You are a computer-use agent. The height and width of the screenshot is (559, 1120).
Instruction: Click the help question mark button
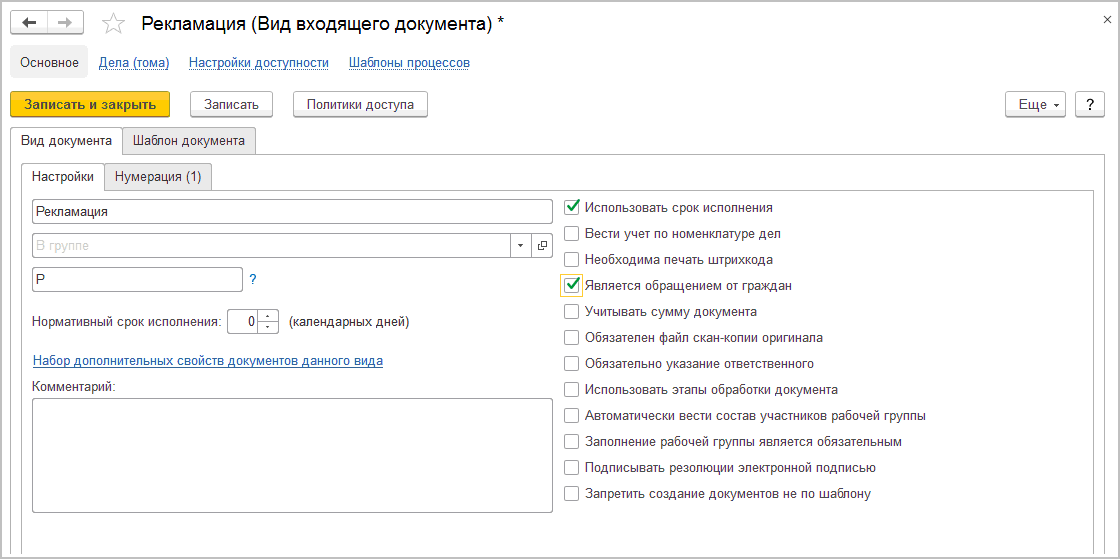click(x=1089, y=104)
